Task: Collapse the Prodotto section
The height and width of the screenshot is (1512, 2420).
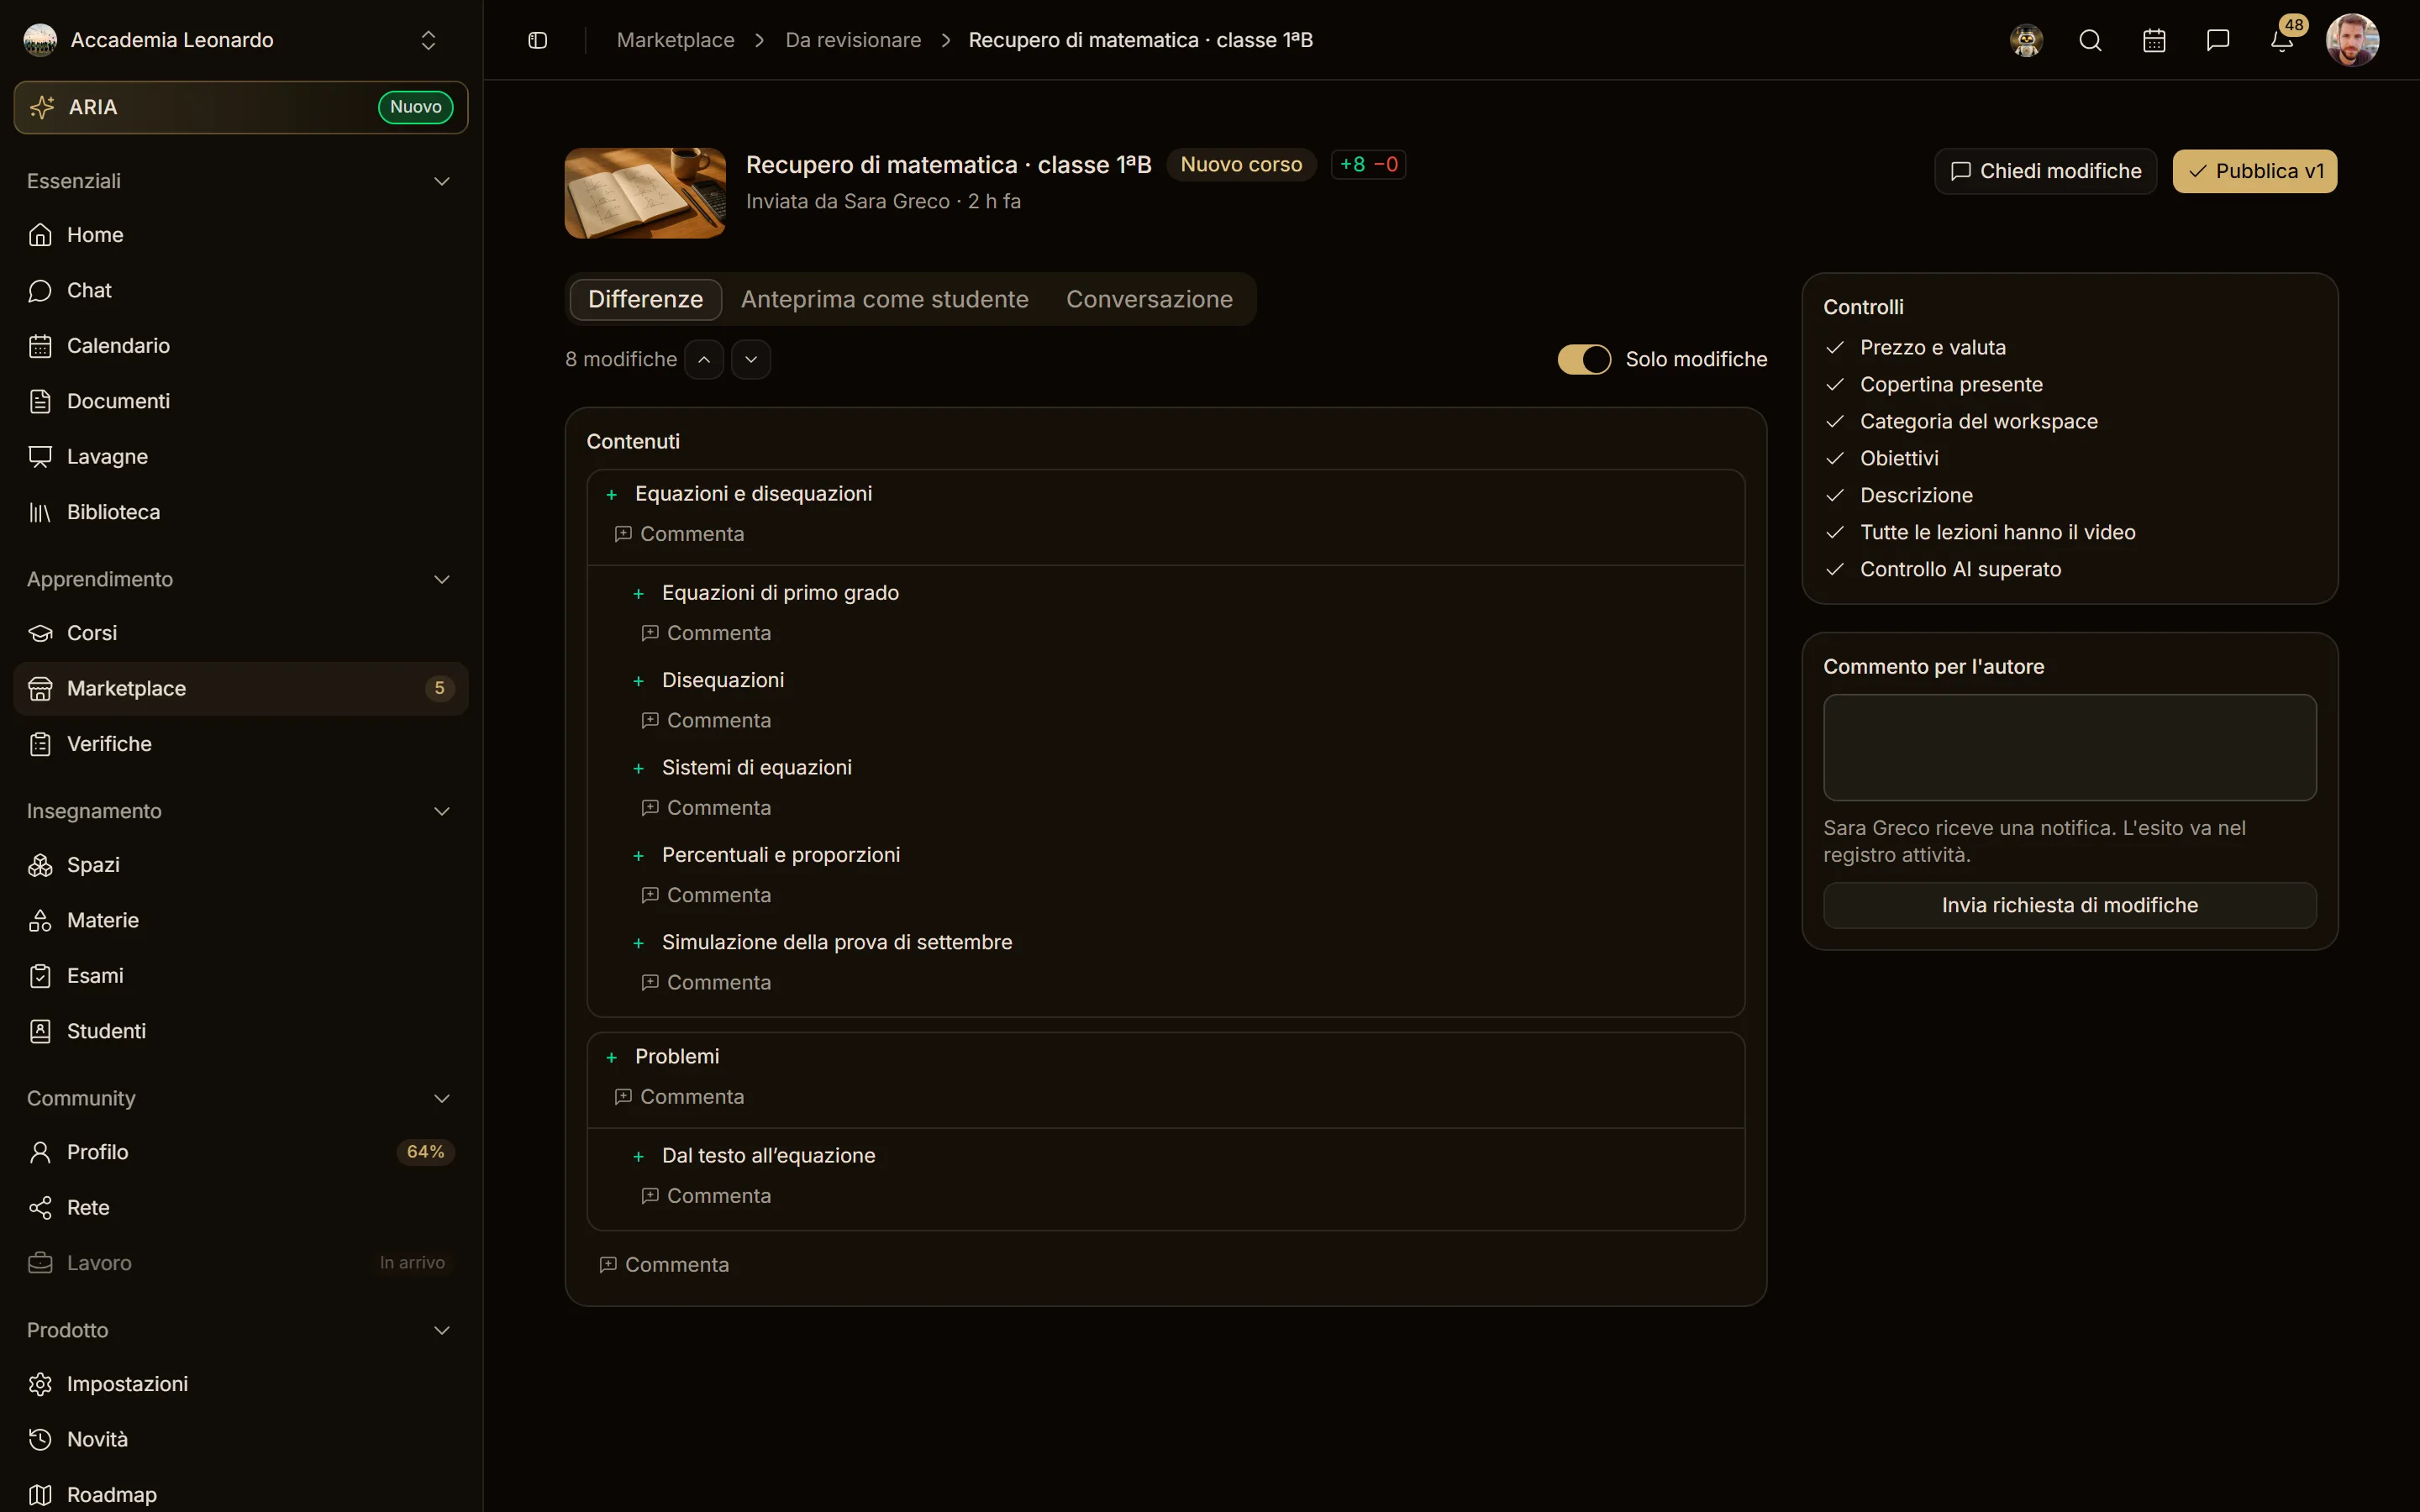Action: tap(441, 1330)
